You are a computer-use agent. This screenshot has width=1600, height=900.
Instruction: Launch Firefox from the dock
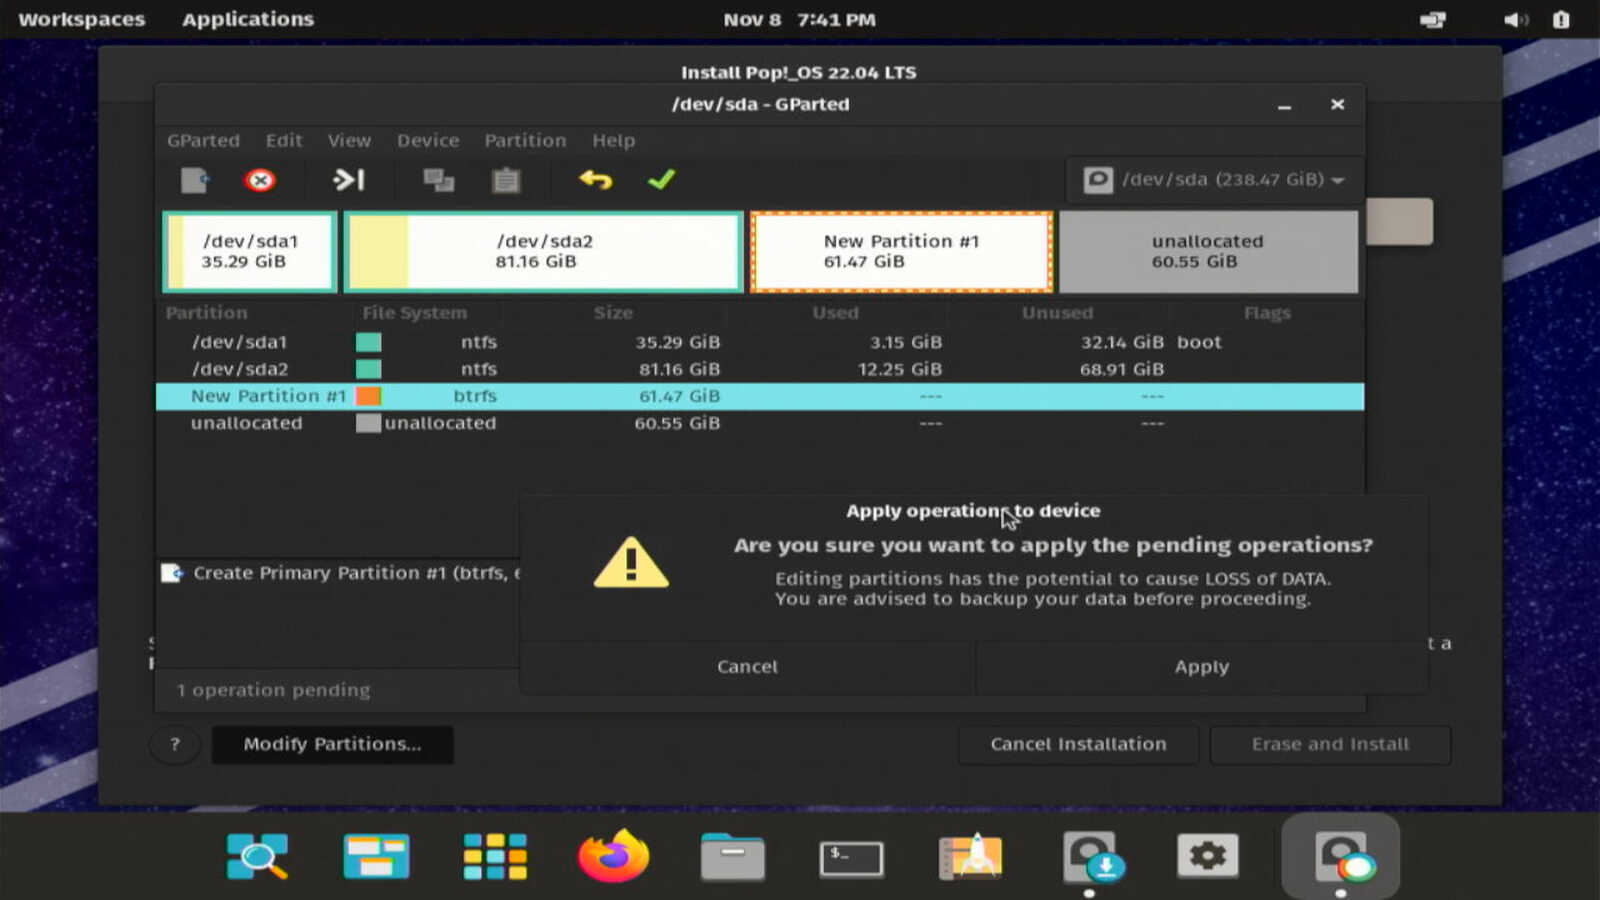(613, 856)
